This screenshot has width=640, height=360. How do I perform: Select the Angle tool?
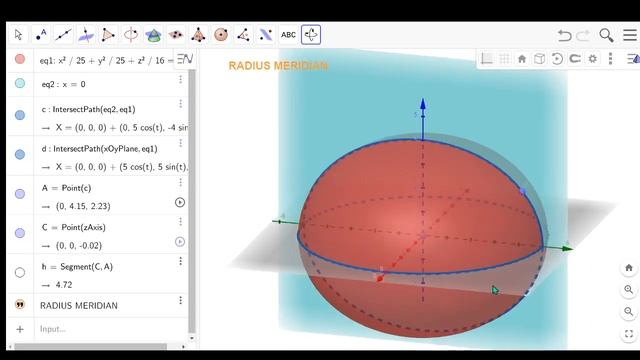[x=243, y=35]
